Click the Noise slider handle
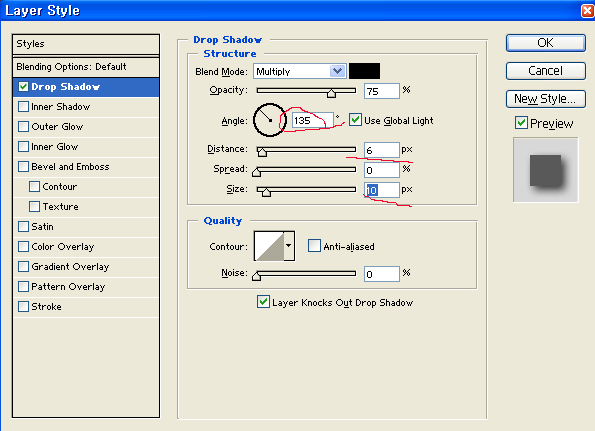The width and height of the screenshot is (595, 431). 257,276
